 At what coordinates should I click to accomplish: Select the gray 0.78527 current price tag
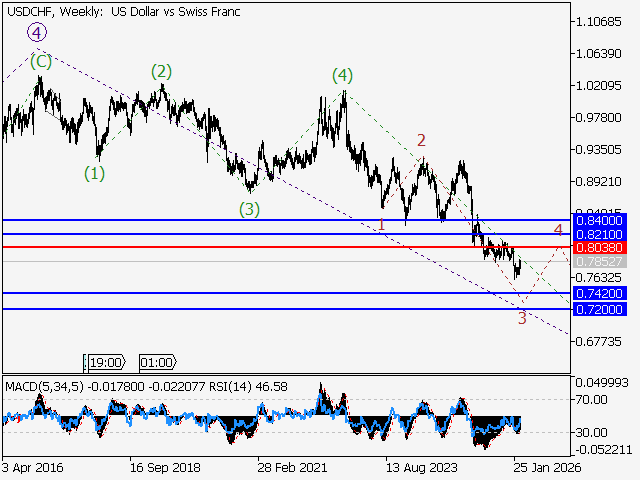click(x=600, y=262)
